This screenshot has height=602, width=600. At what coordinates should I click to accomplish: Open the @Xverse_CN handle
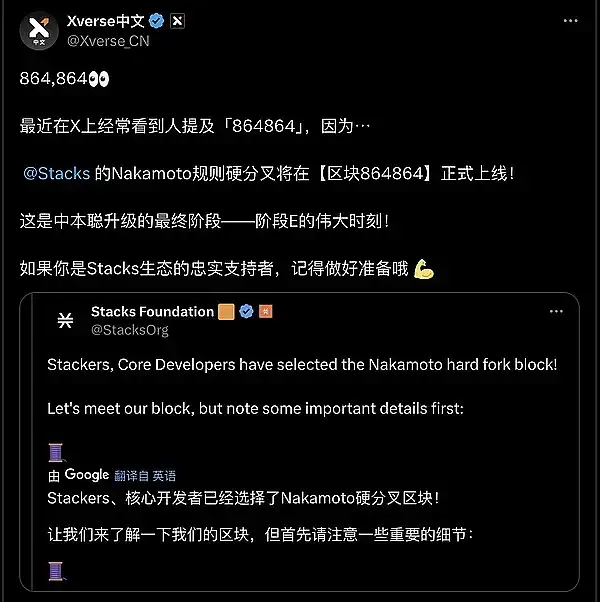point(108,41)
